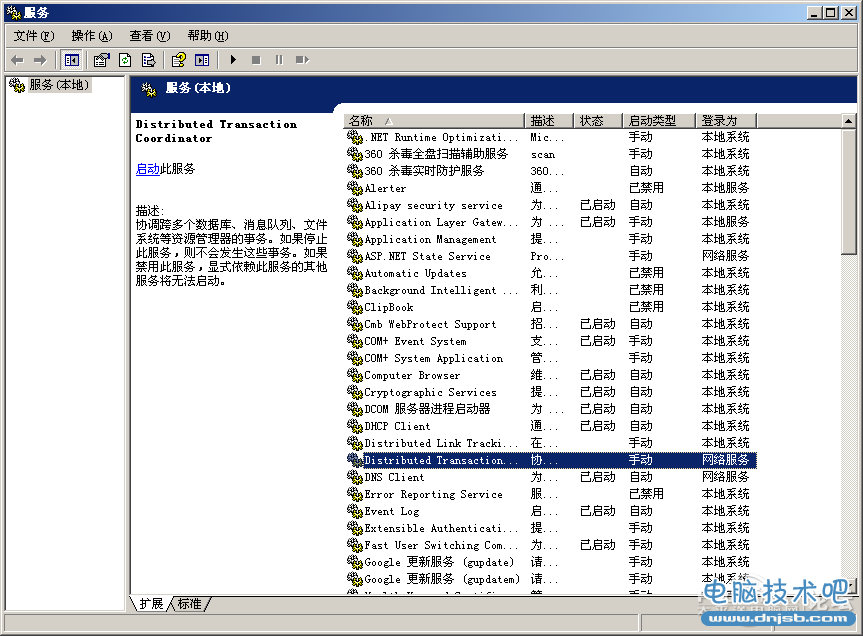Image resolution: width=863 pixels, height=636 pixels.
Task: Toggle the console tree show/hide icon
Action: 72,60
